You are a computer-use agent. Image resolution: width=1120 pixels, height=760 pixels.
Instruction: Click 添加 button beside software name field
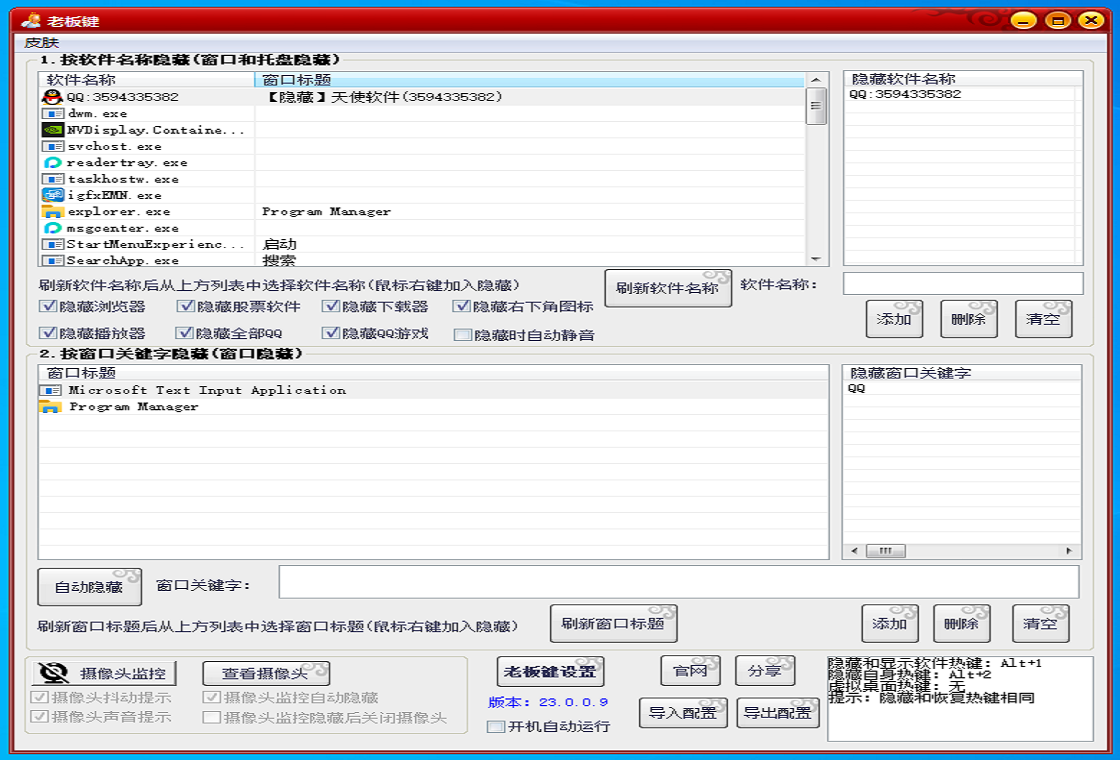[x=894, y=319]
